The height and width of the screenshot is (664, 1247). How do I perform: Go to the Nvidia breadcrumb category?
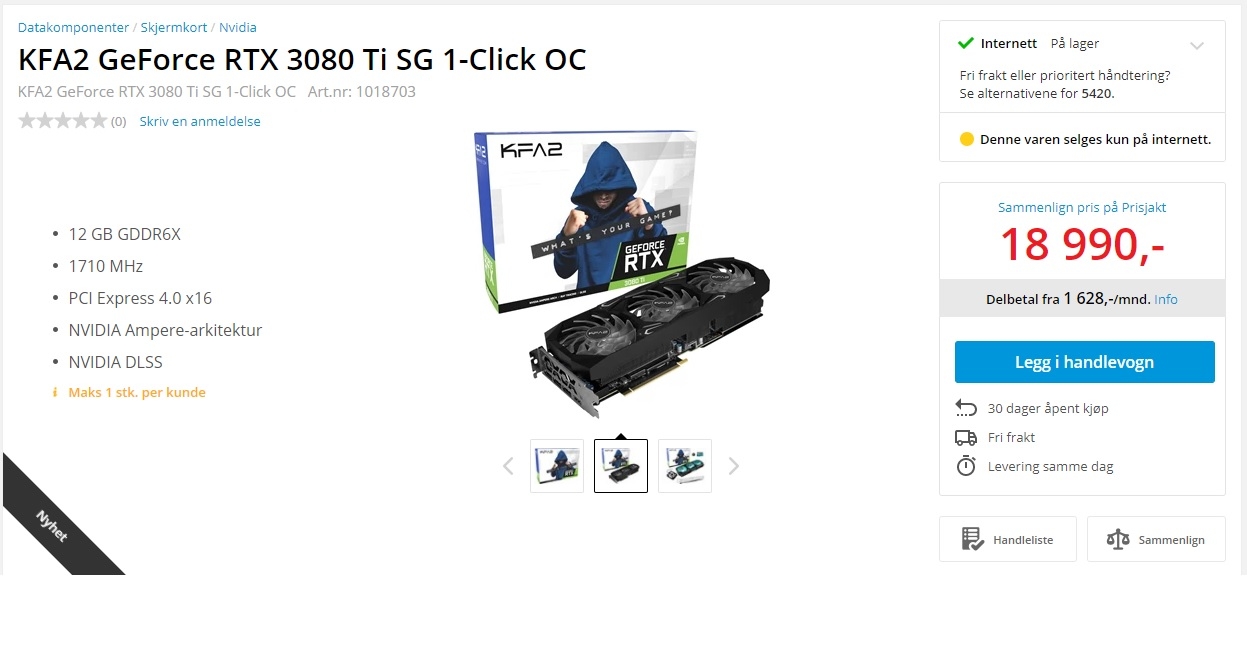pyautogui.click(x=238, y=27)
